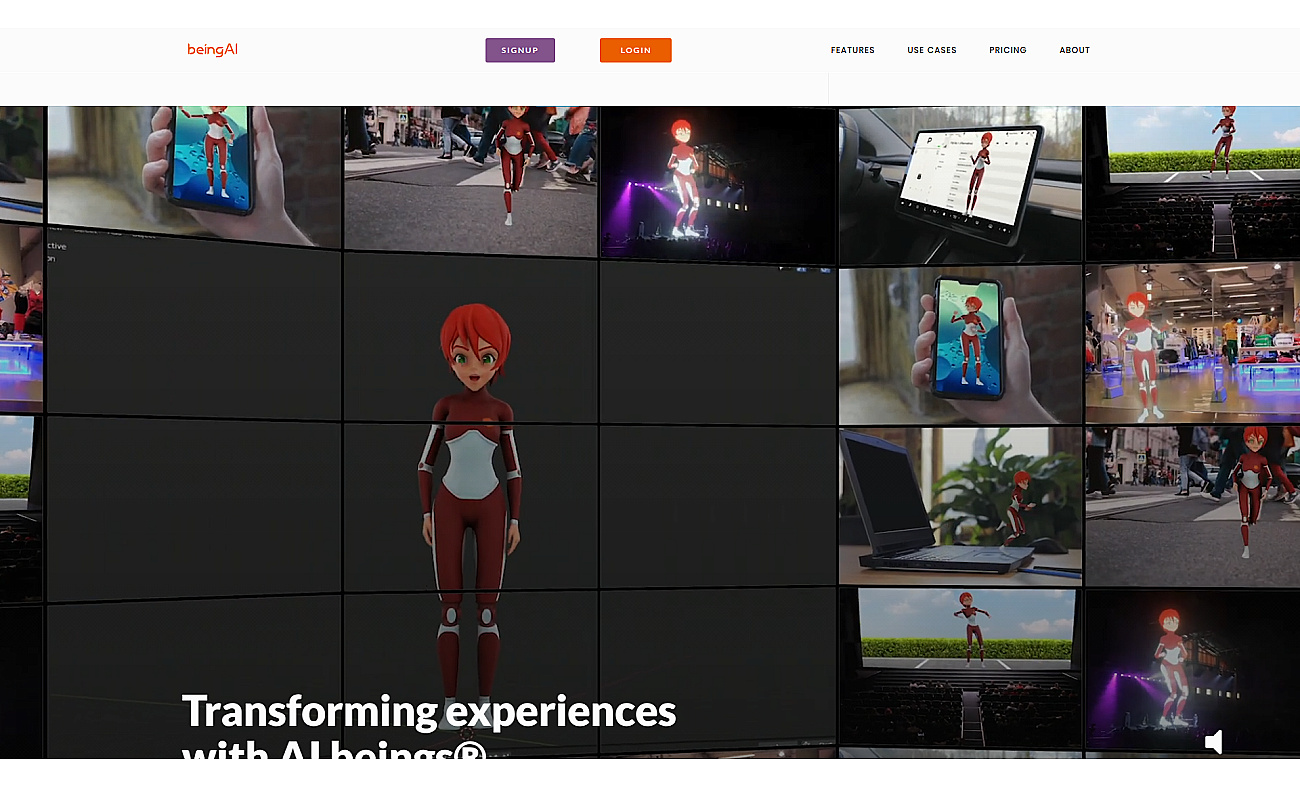Click the LOGIN button
The height and width of the screenshot is (788, 1300).
tap(636, 50)
